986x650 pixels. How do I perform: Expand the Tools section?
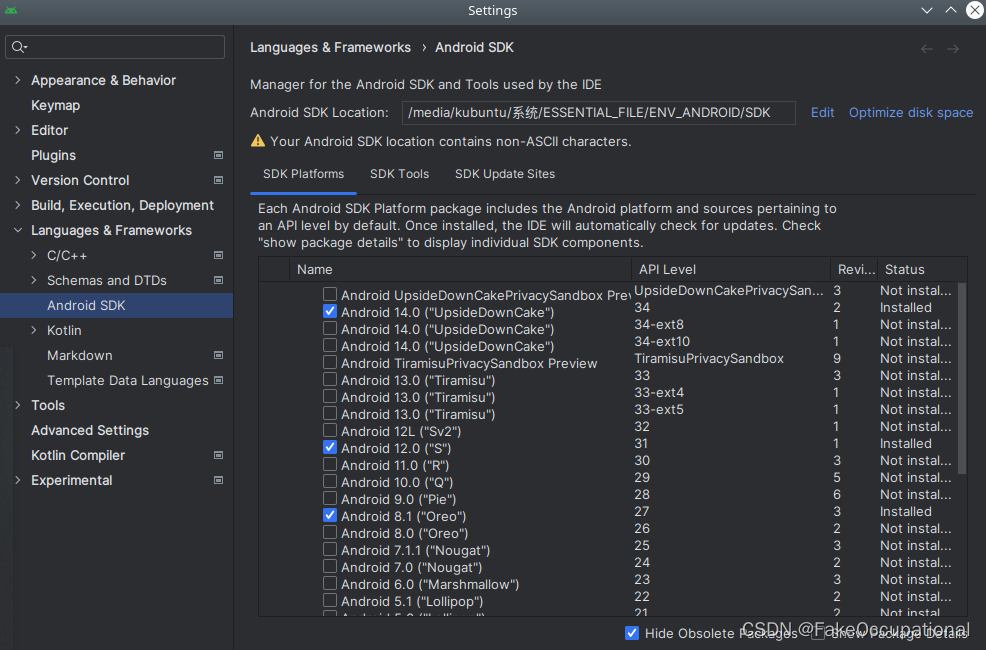(18, 405)
